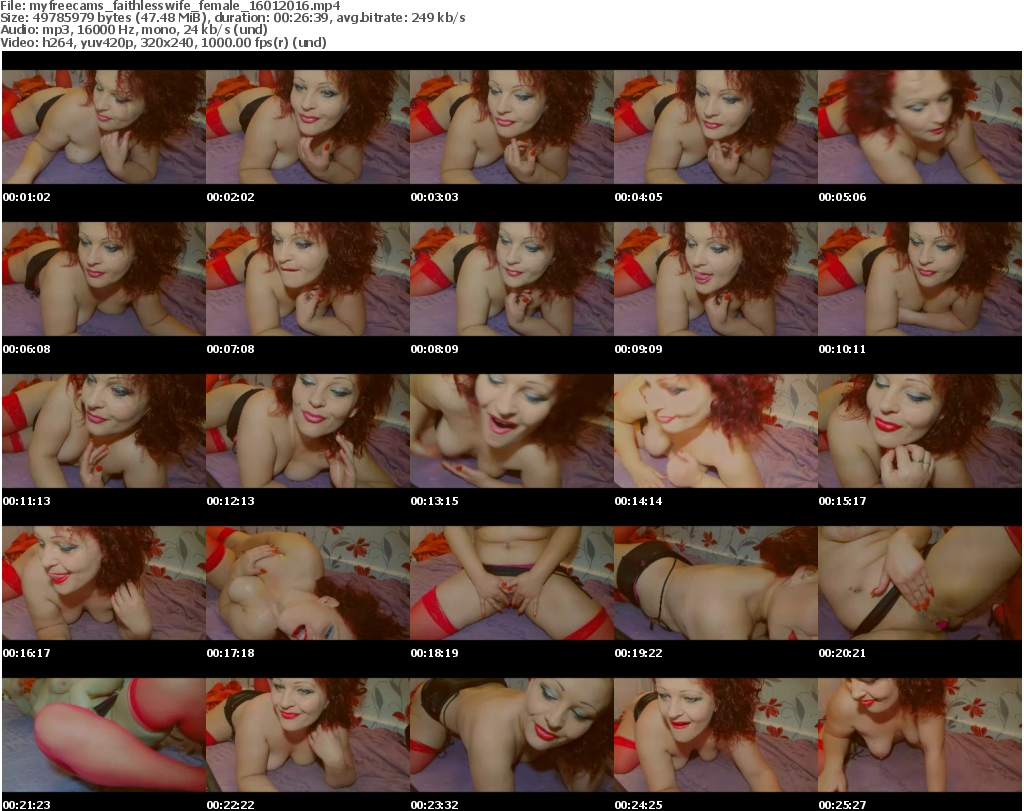Pick the thumbnail labeled 00:07:08
The width and height of the screenshot is (1024, 811).
tap(308, 279)
